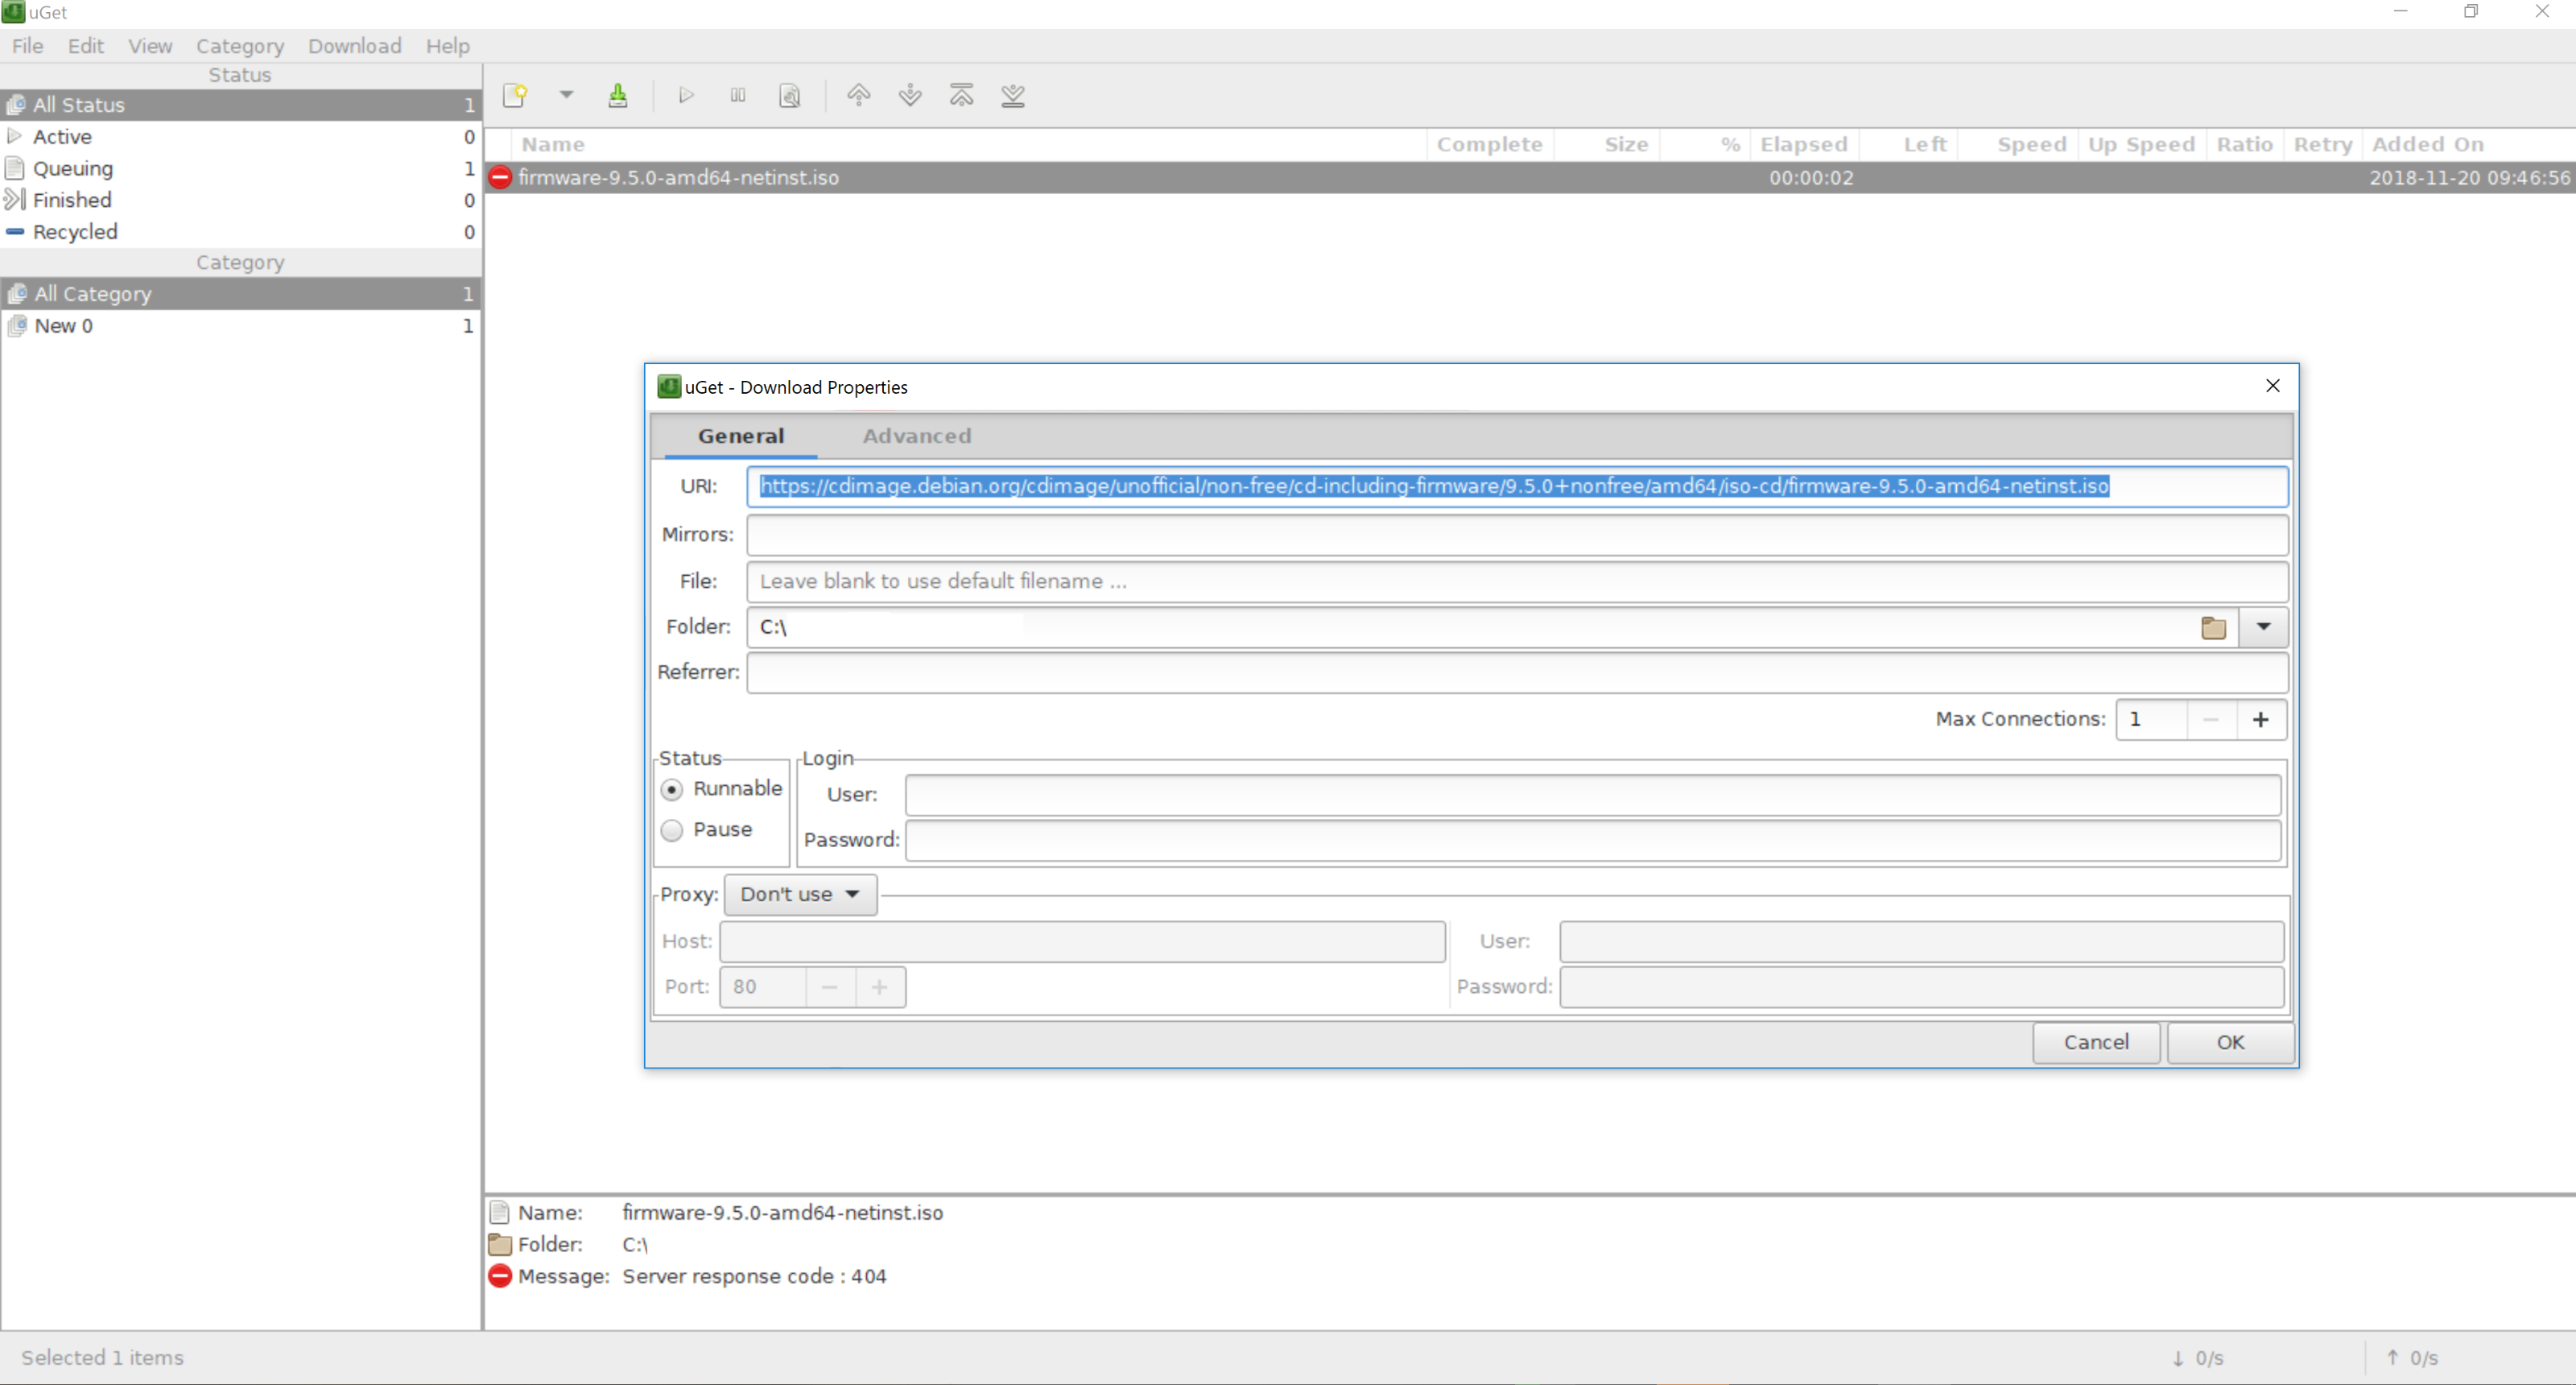The image size is (2576, 1385).
Task: Click the Max Connections value field
Action: 2152,720
